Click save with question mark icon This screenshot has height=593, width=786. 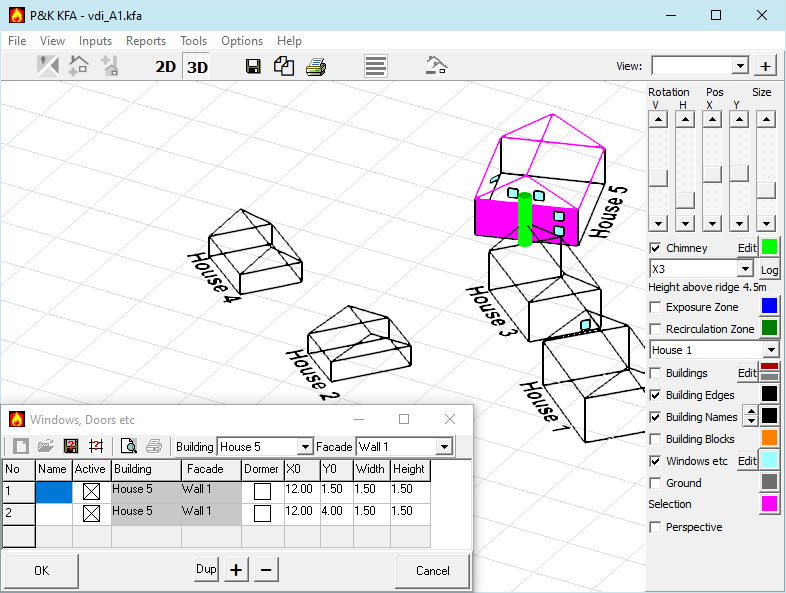(71, 446)
